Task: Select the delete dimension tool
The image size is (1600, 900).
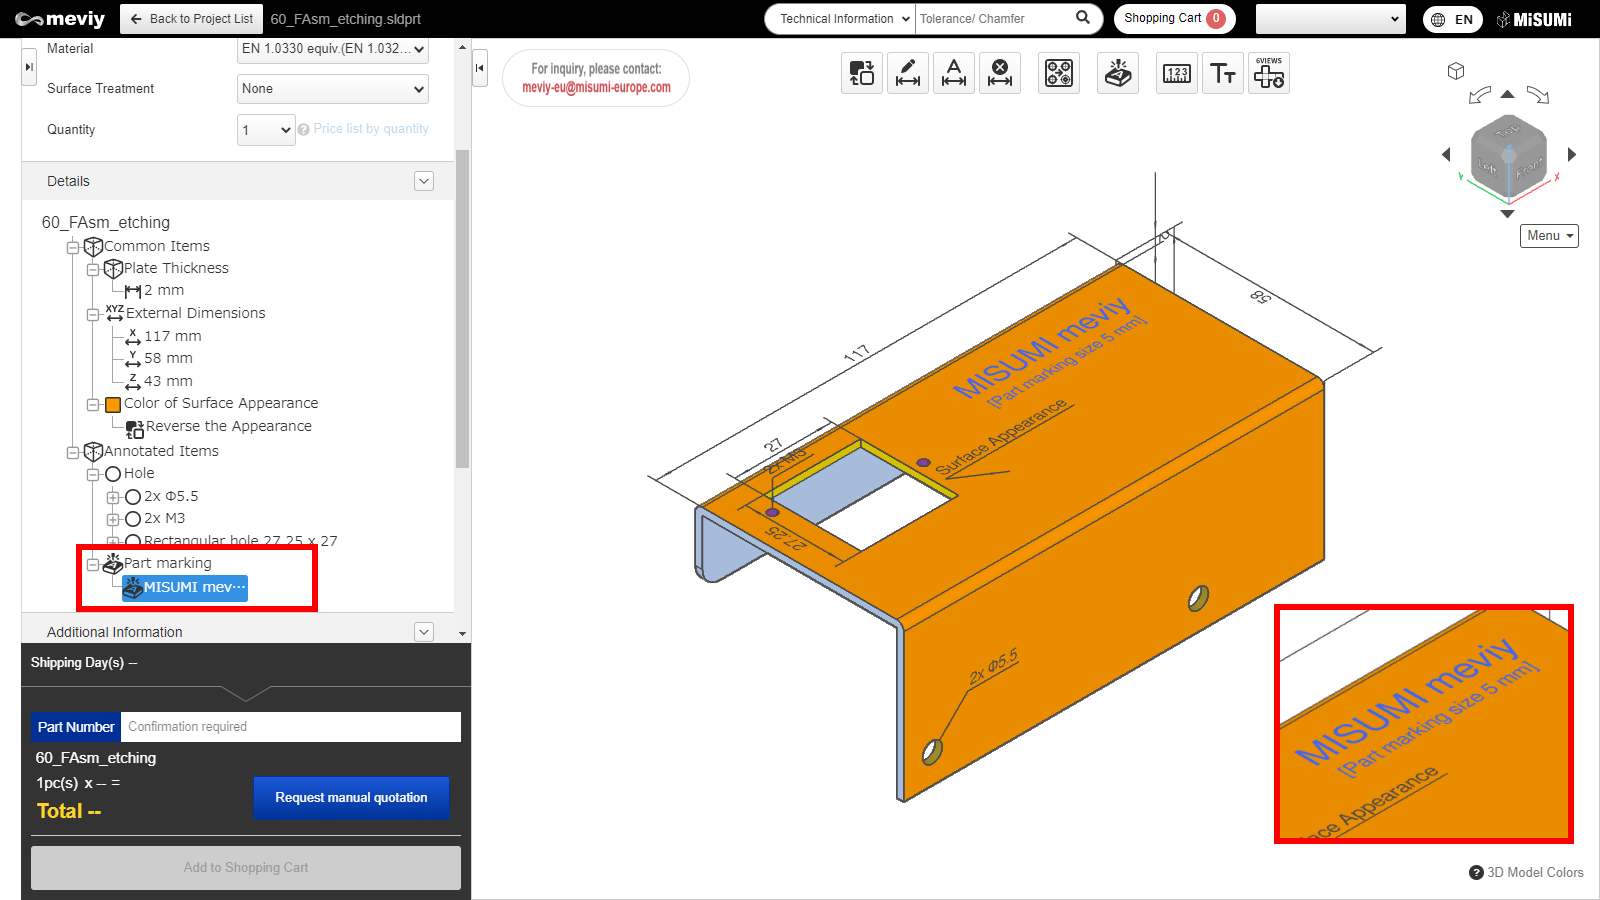Action: coord(1000,73)
